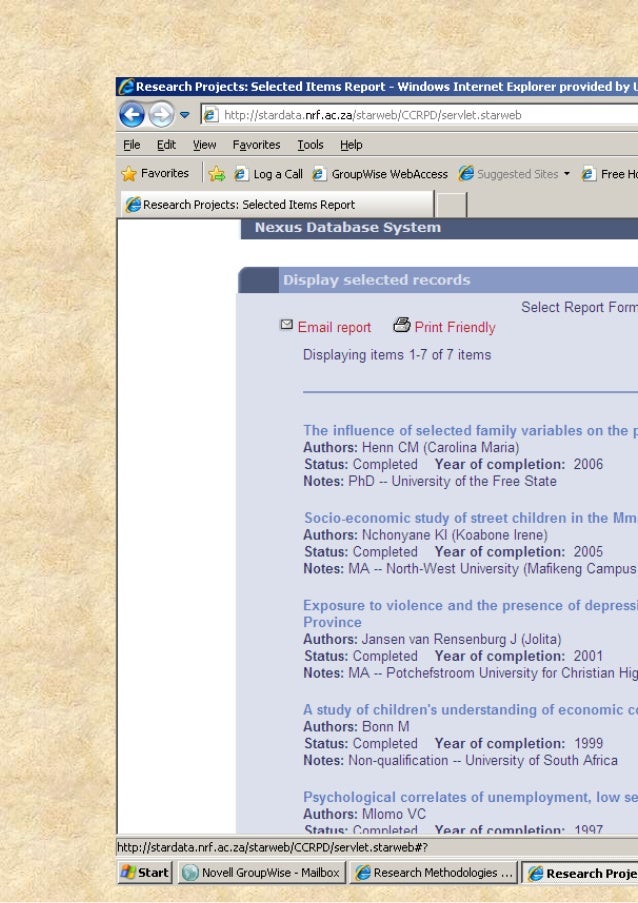Viewport: 638px width, 903px height.
Task: Open the Log a Call favorite
Action: click(x=268, y=174)
